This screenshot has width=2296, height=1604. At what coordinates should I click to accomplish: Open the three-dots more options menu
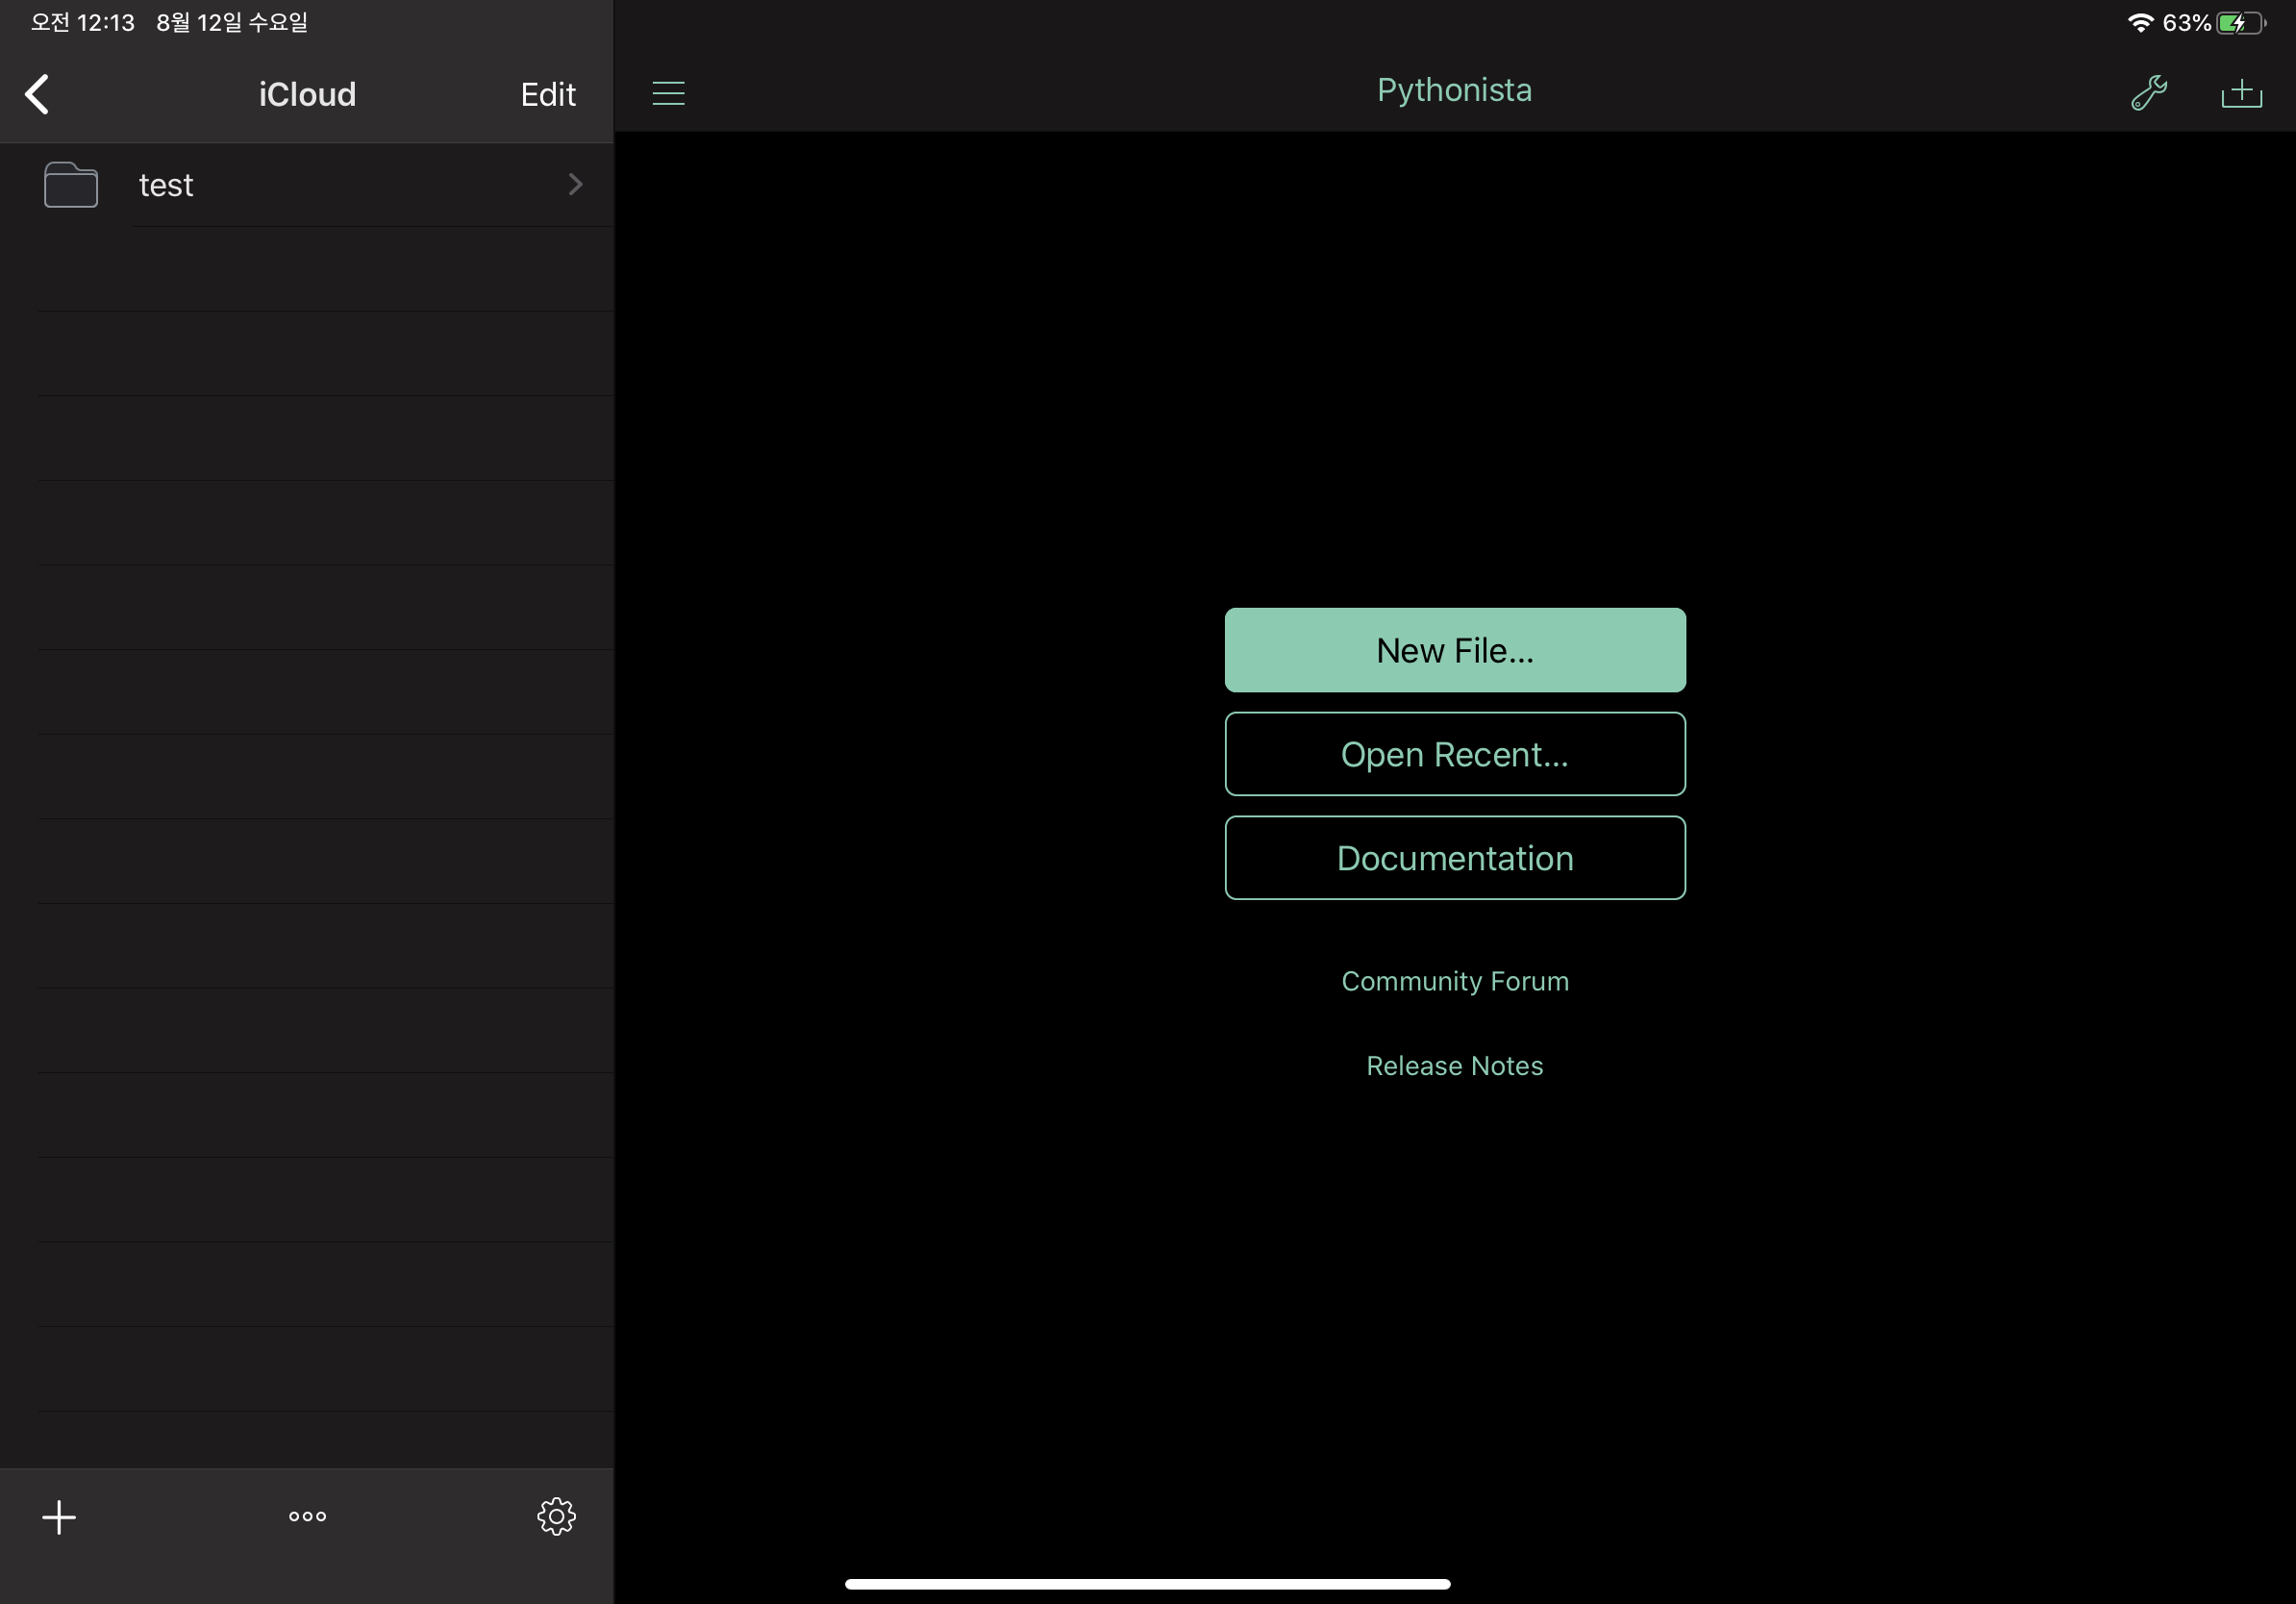pyautogui.click(x=307, y=1516)
